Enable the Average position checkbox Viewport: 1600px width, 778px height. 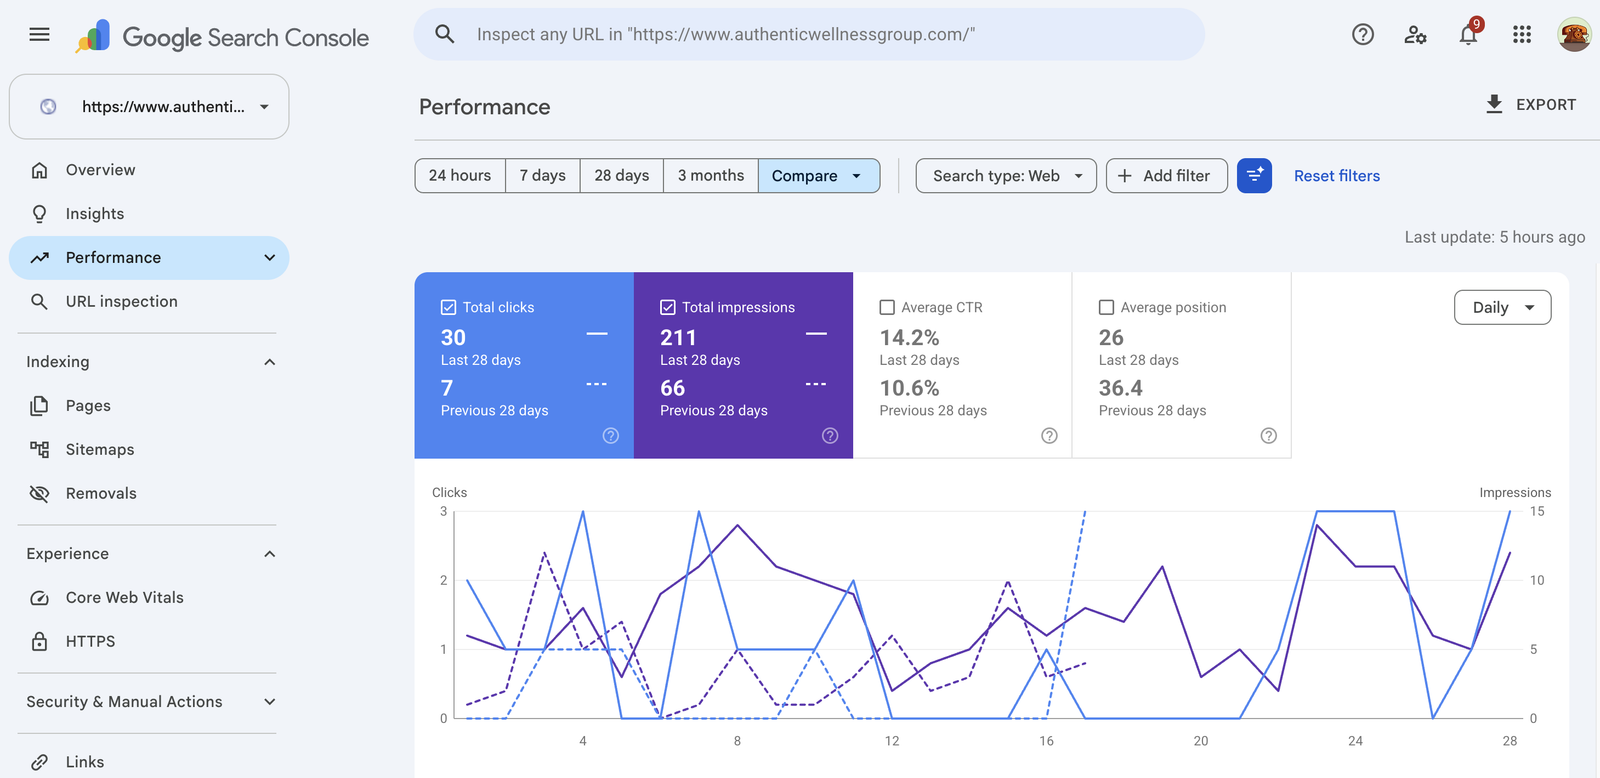(x=1106, y=308)
